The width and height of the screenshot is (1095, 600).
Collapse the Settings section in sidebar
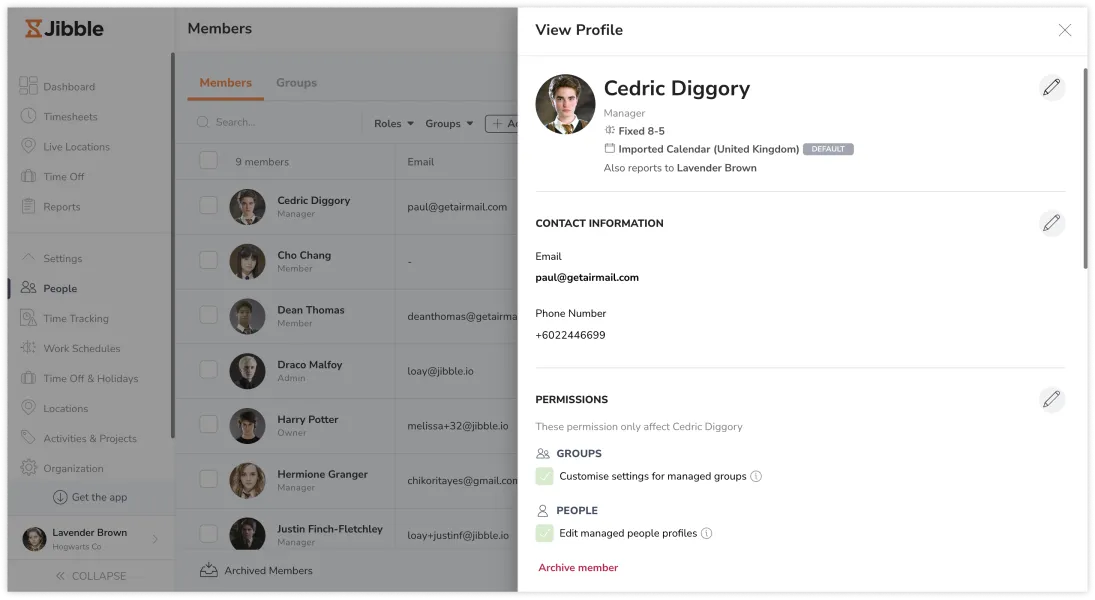click(x=28, y=259)
